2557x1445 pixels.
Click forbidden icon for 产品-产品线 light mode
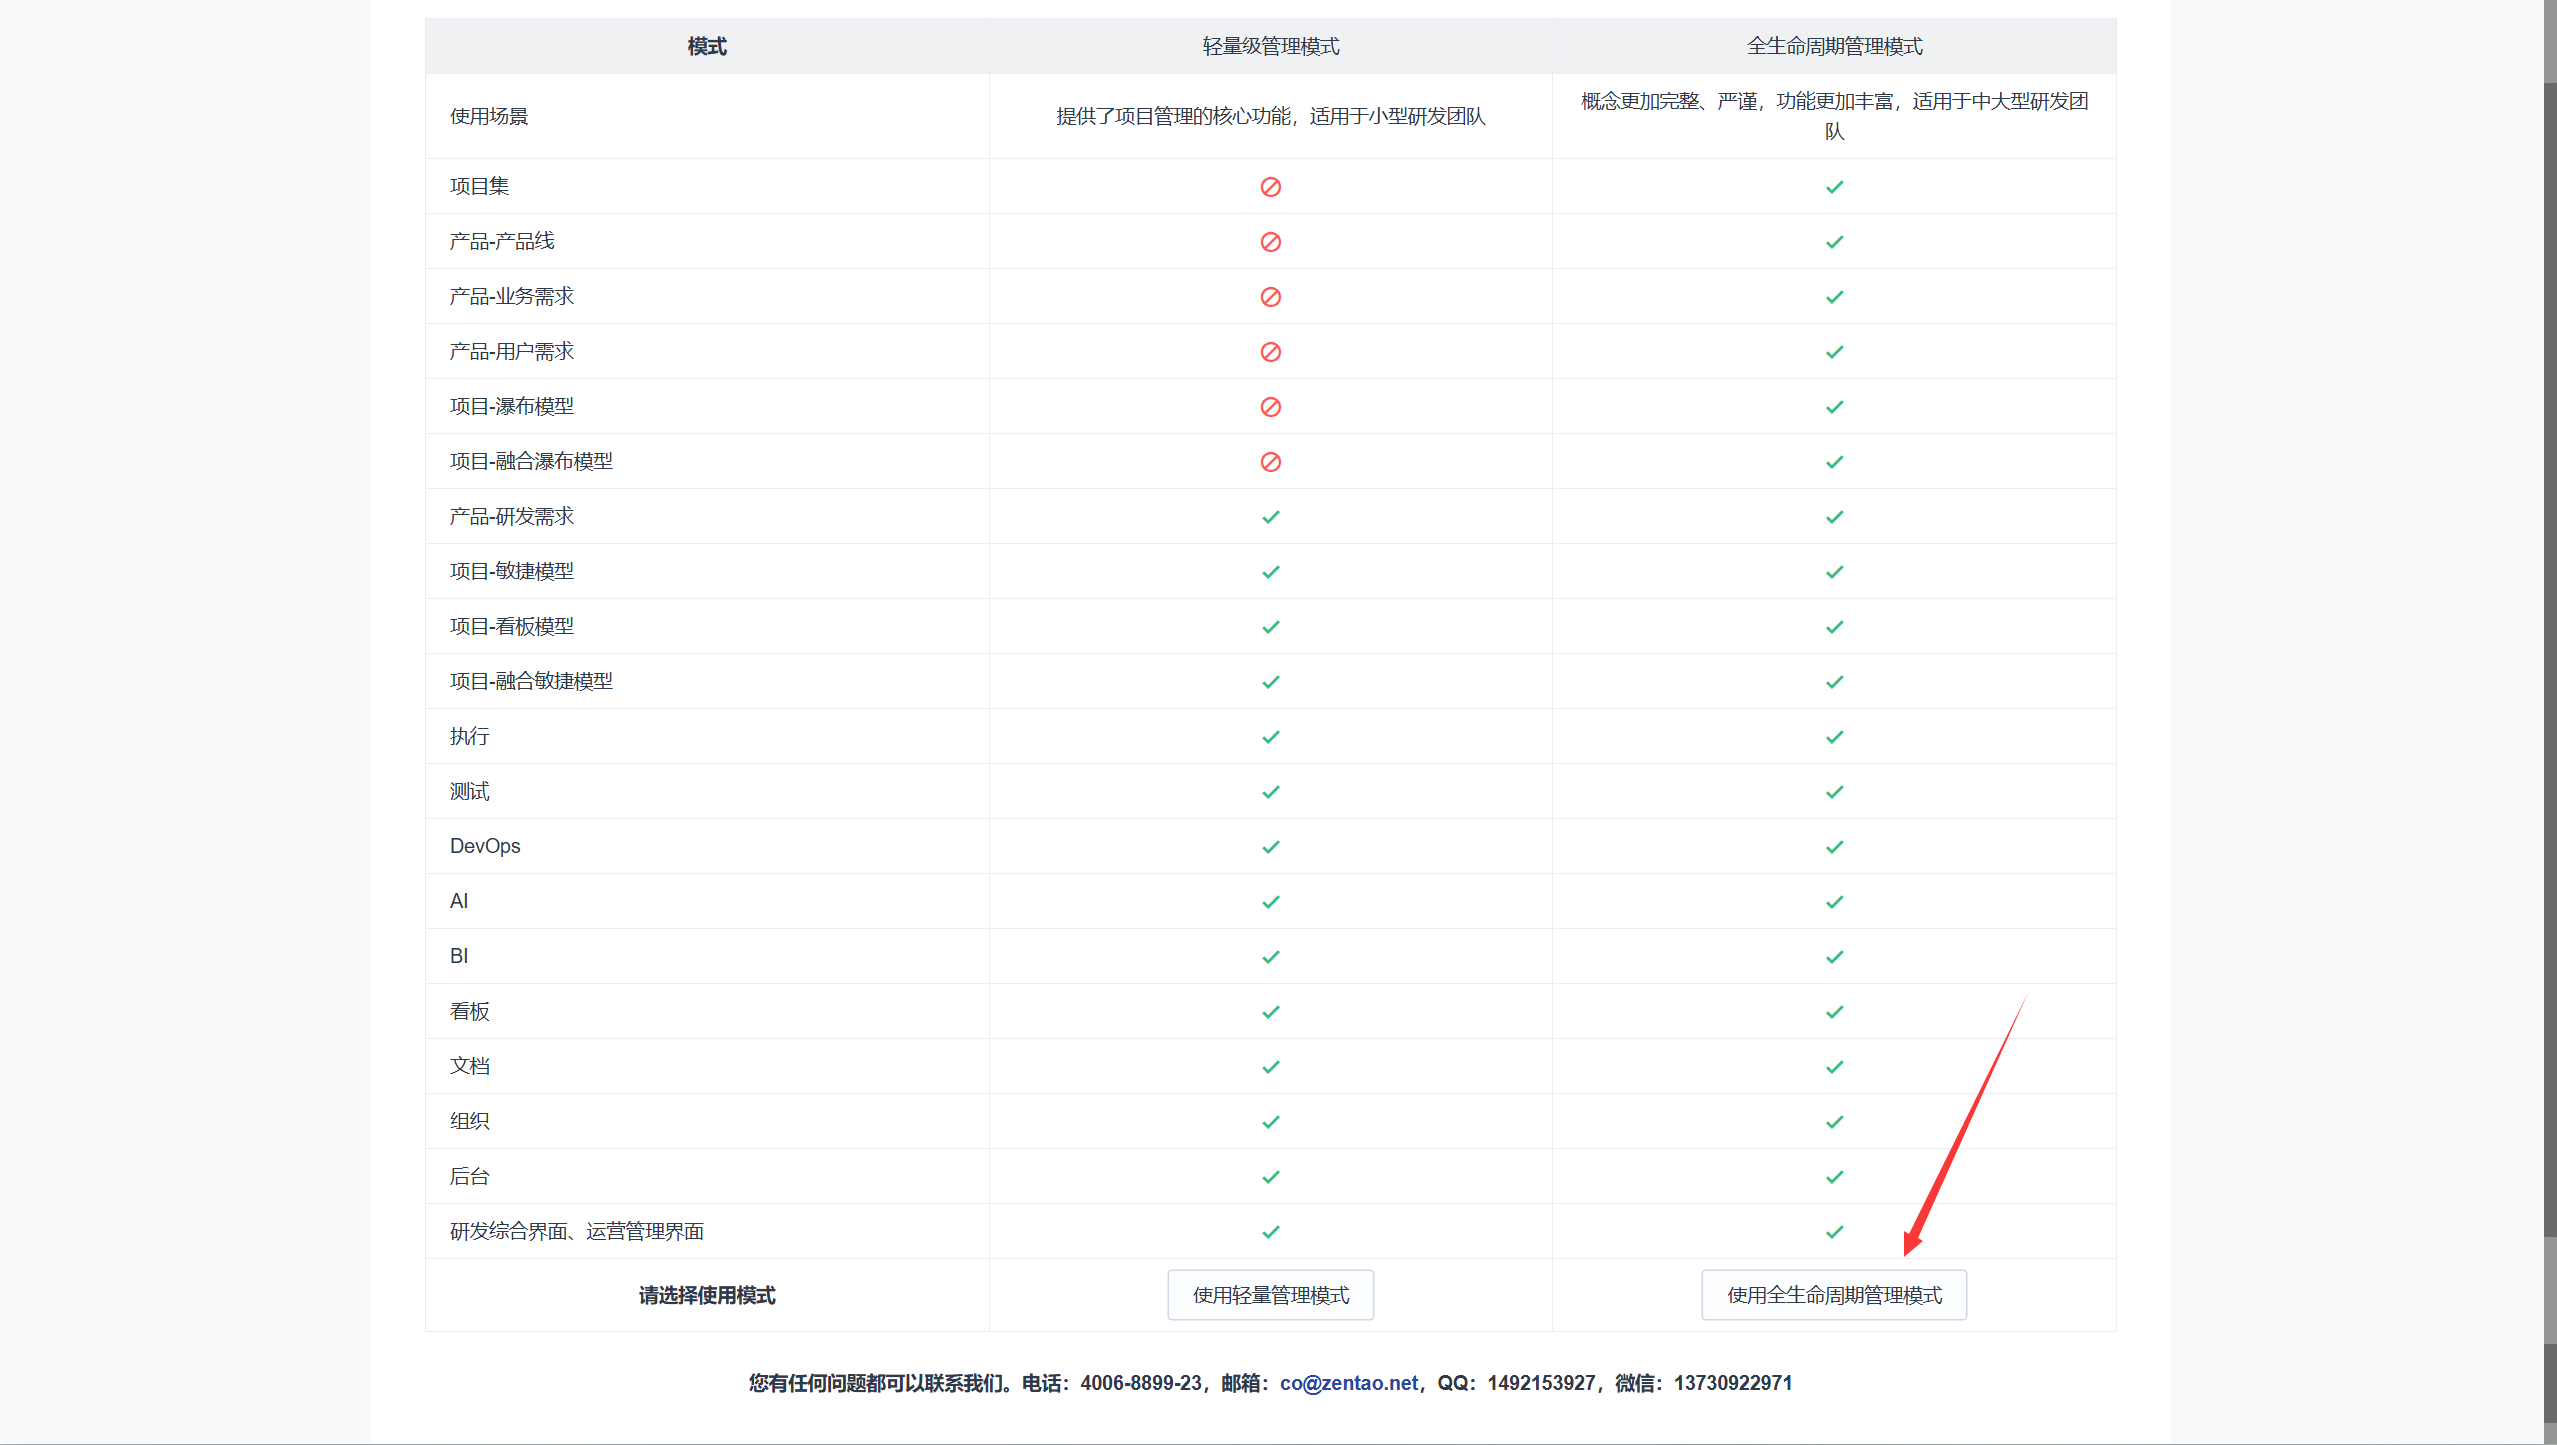1270,242
